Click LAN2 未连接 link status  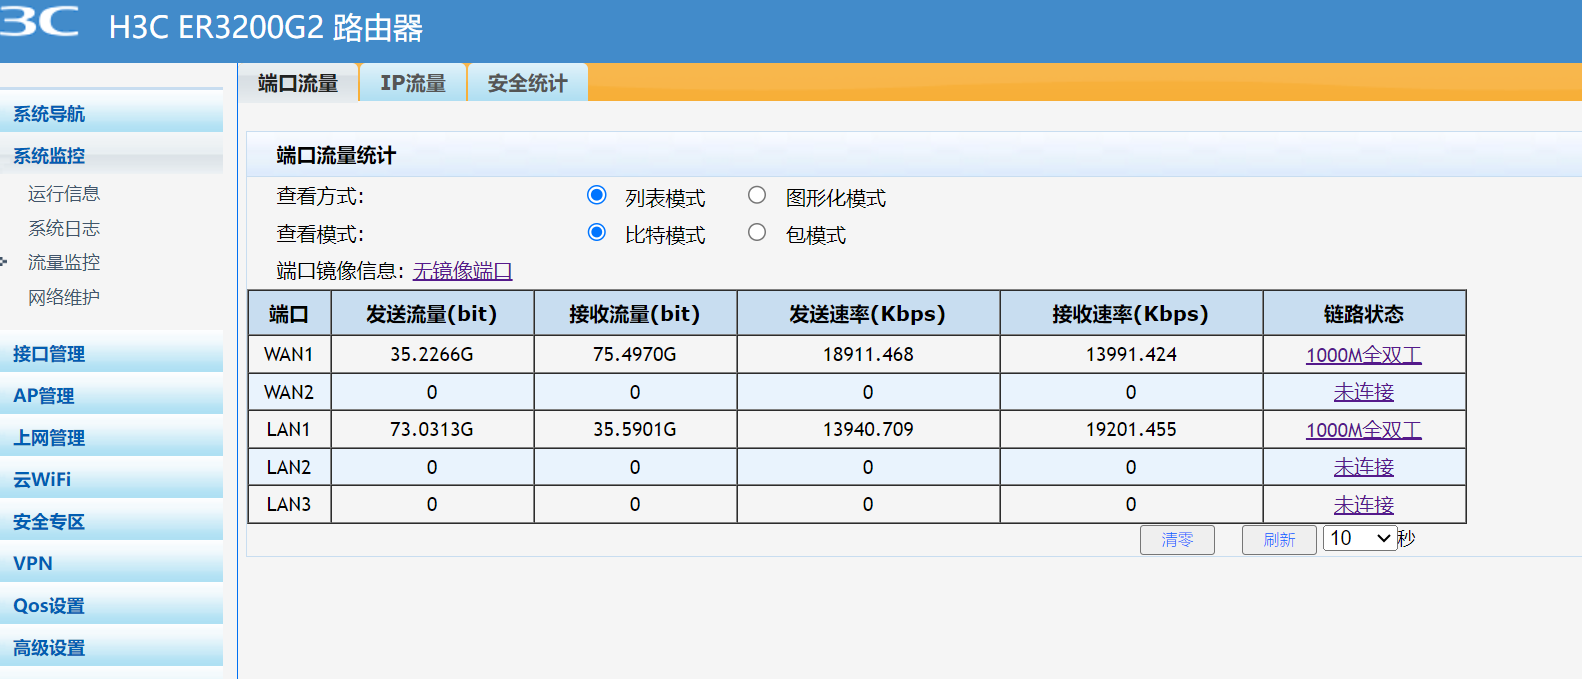pyautogui.click(x=1364, y=467)
